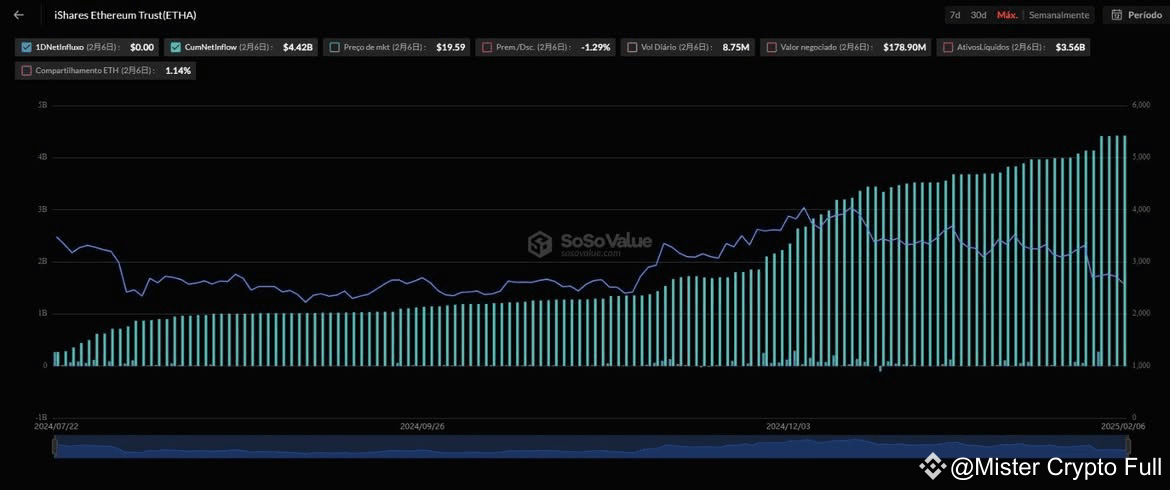Click the $4.42B CumNetInflow value
The image size is (1170, 490).
(298, 47)
